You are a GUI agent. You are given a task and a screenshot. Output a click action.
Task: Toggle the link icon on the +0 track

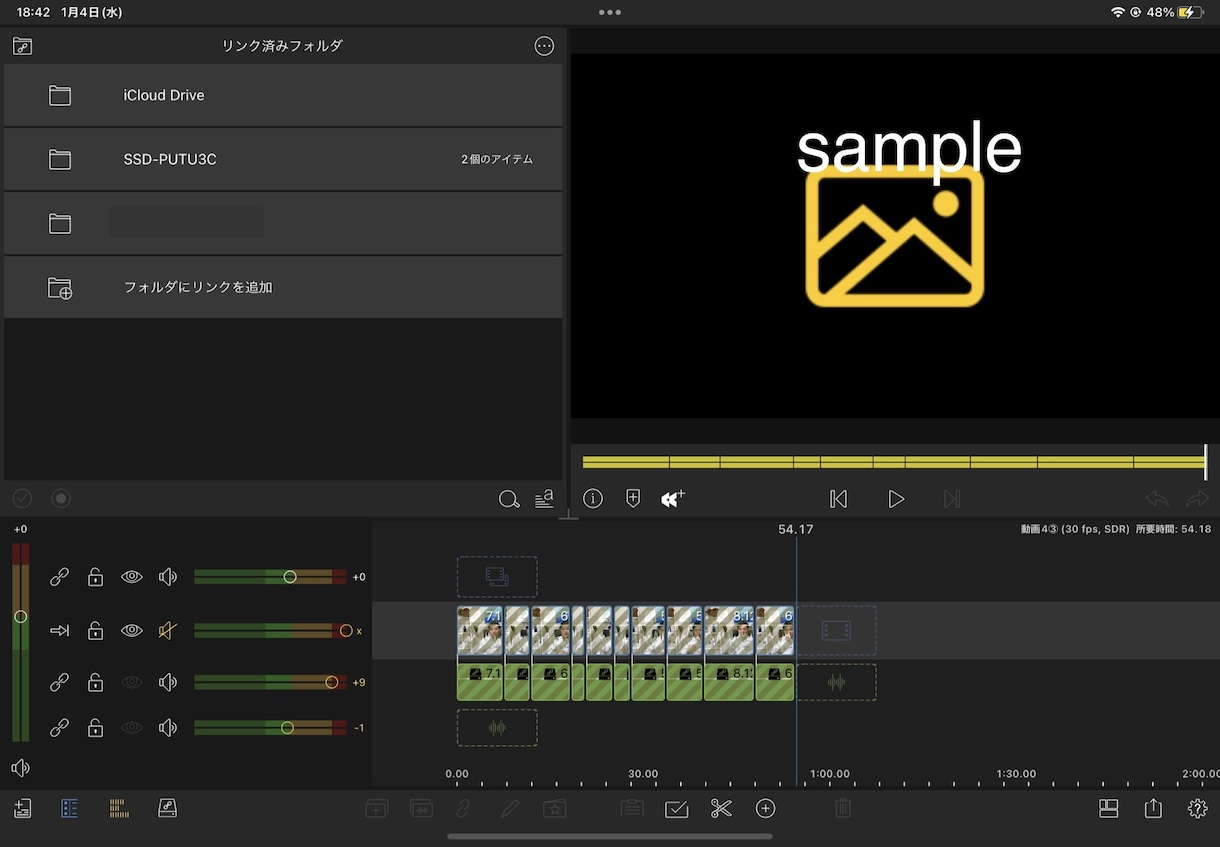coord(60,577)
